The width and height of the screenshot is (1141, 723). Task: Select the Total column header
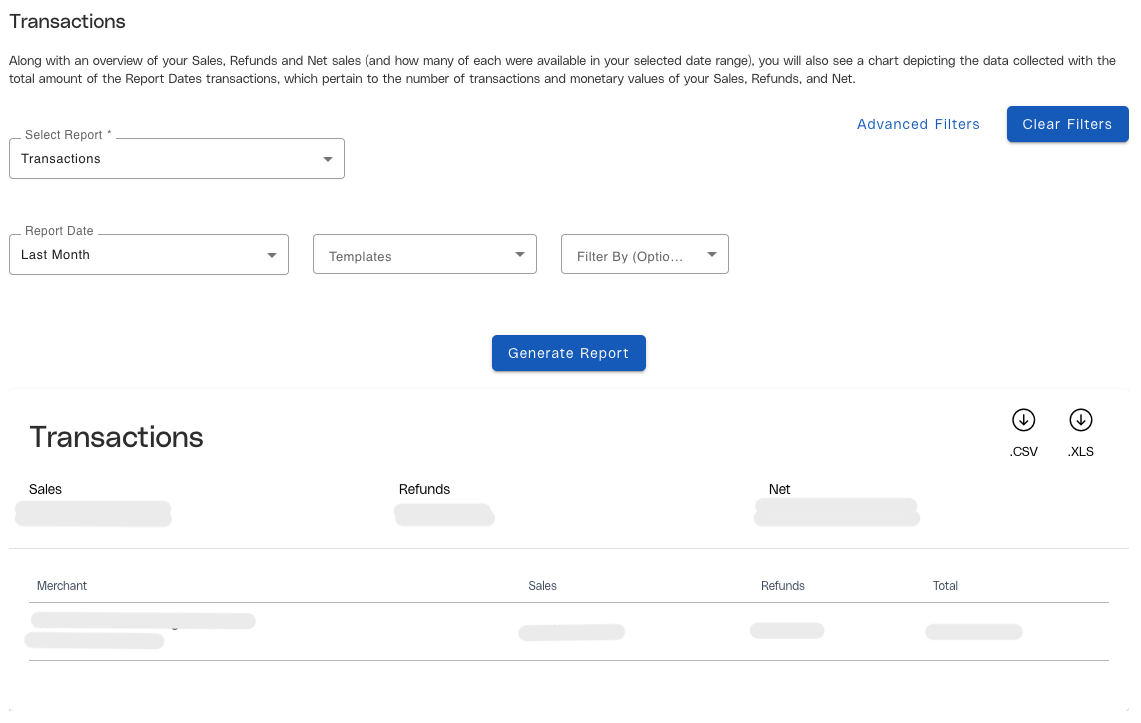click(x=945, y=586)
